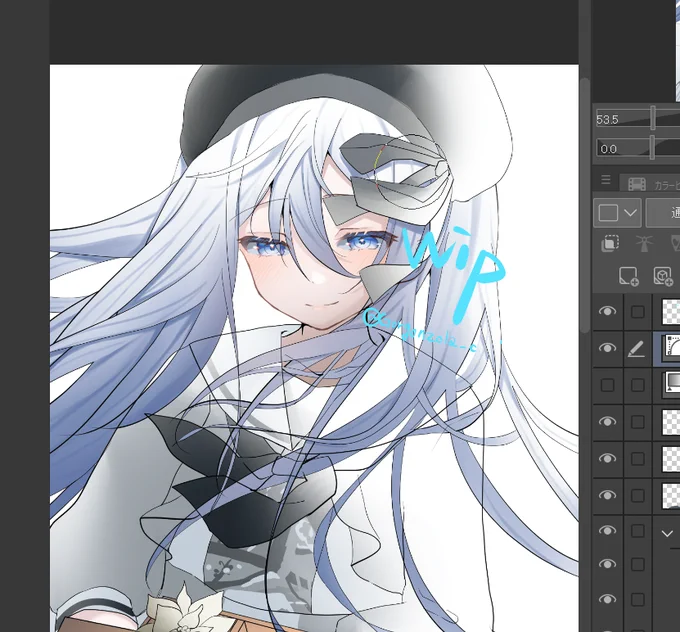Click the pen editing-layer indicator icon
This screenshot has height=632, width=680.
coord(636,349)
